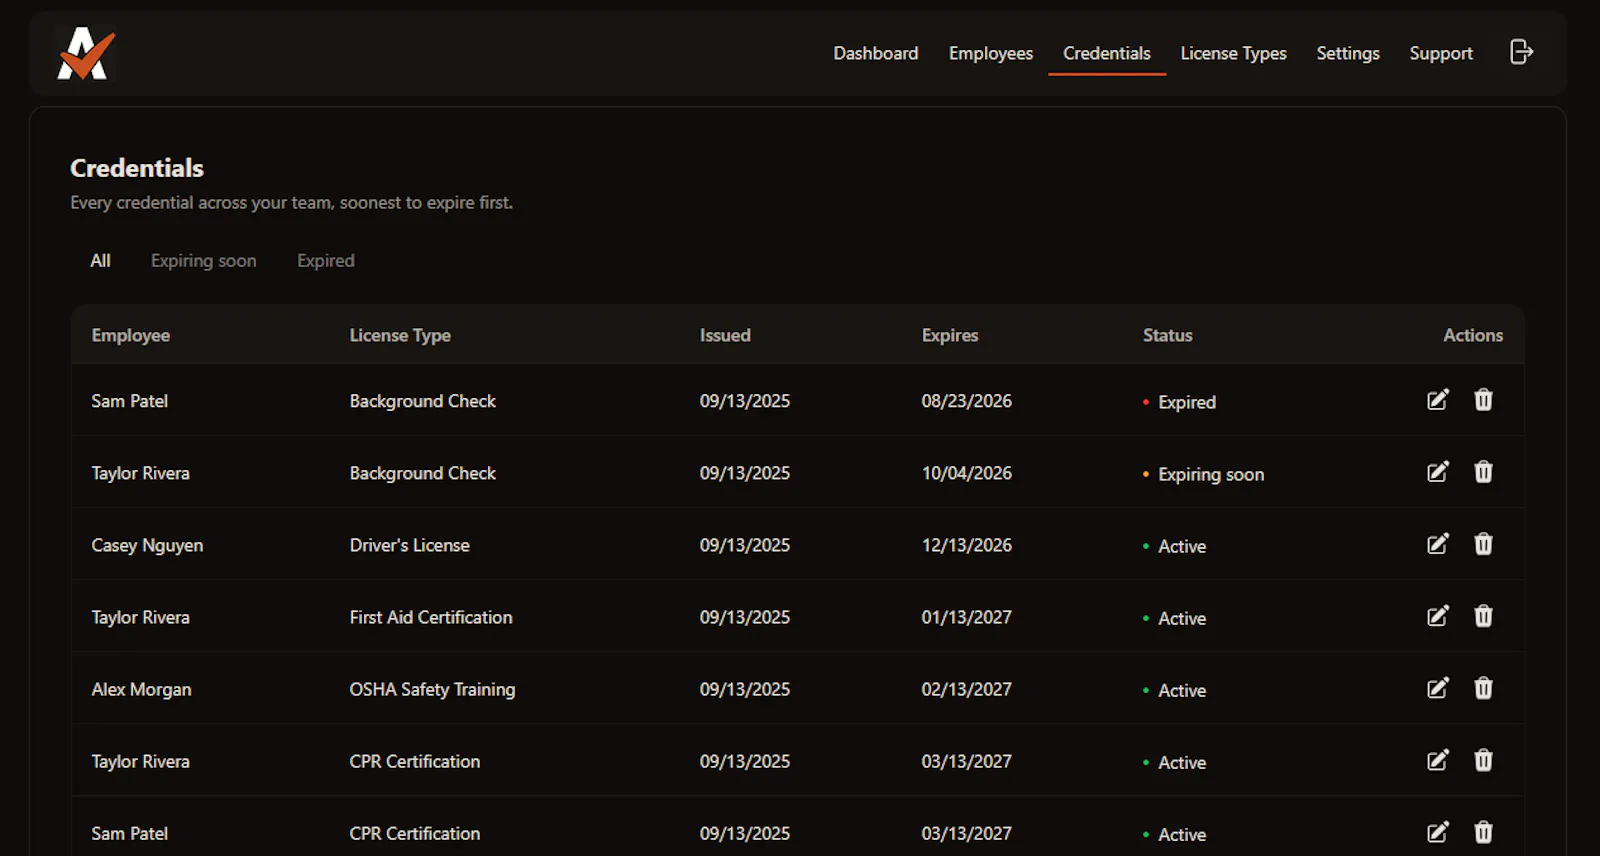Image resolution: width=1600 pixels, height=856 pixels.
Task: Edit Casey Nguyen's Driver's License credential
Action: (1437, 544)
